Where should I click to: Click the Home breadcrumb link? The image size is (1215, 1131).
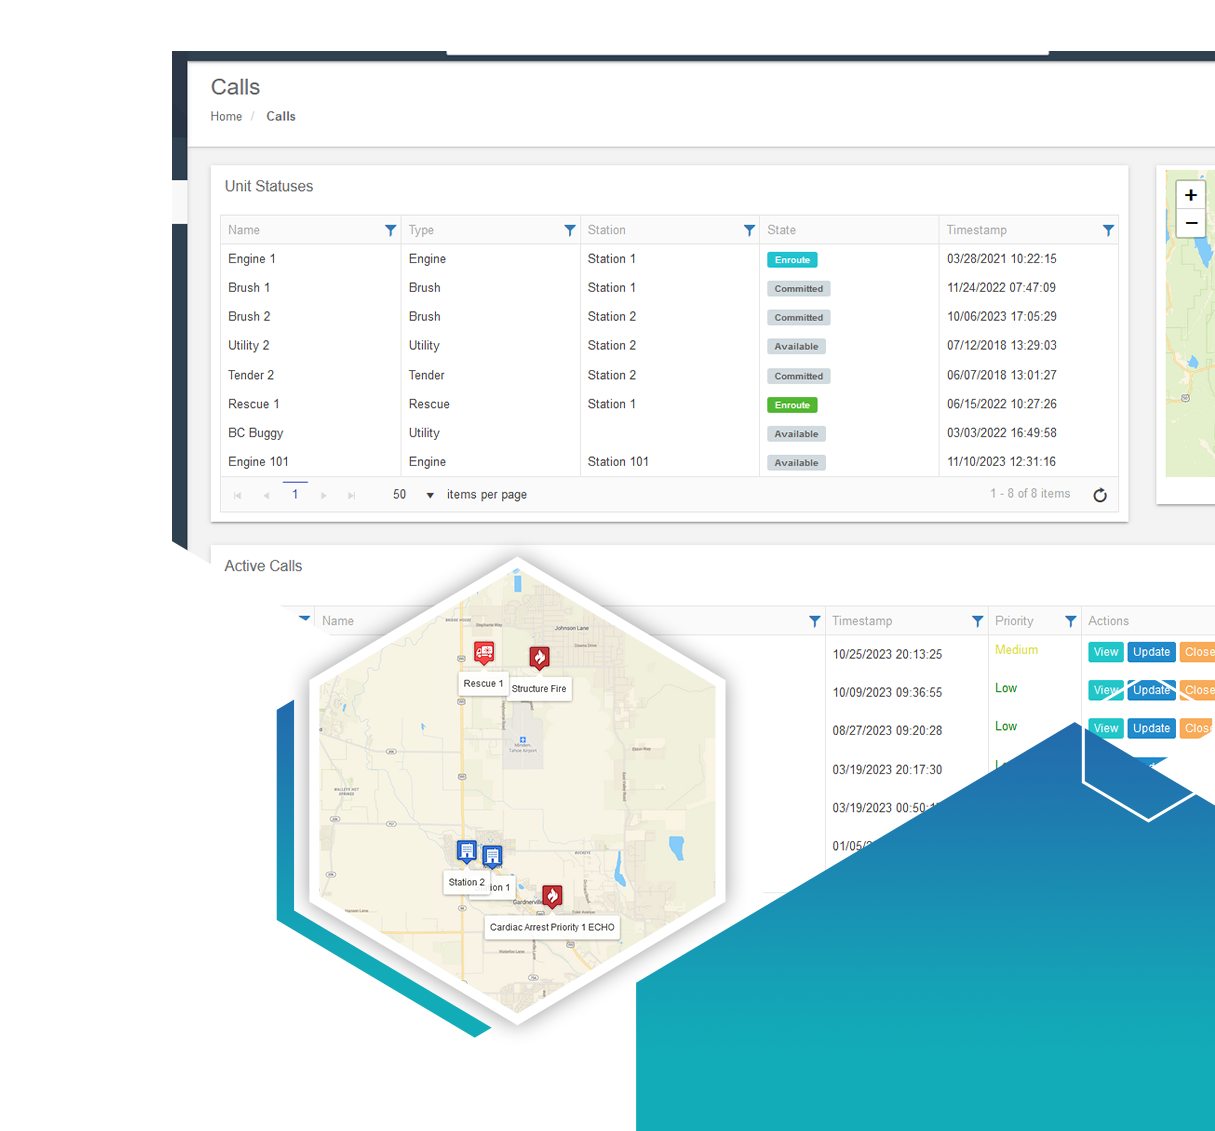coord(226,116)
